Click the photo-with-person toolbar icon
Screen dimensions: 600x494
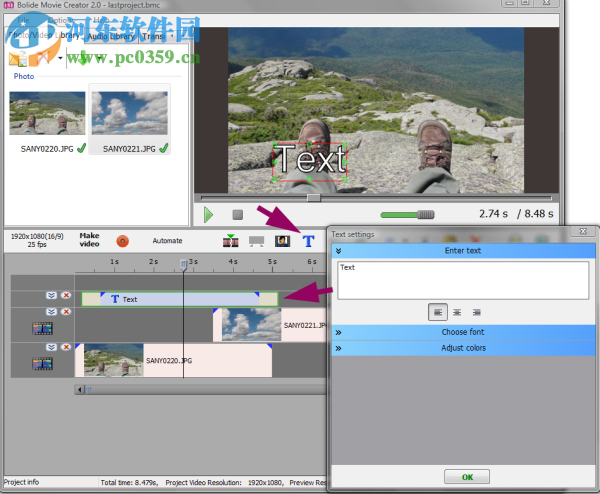click(x=282, y=241)
